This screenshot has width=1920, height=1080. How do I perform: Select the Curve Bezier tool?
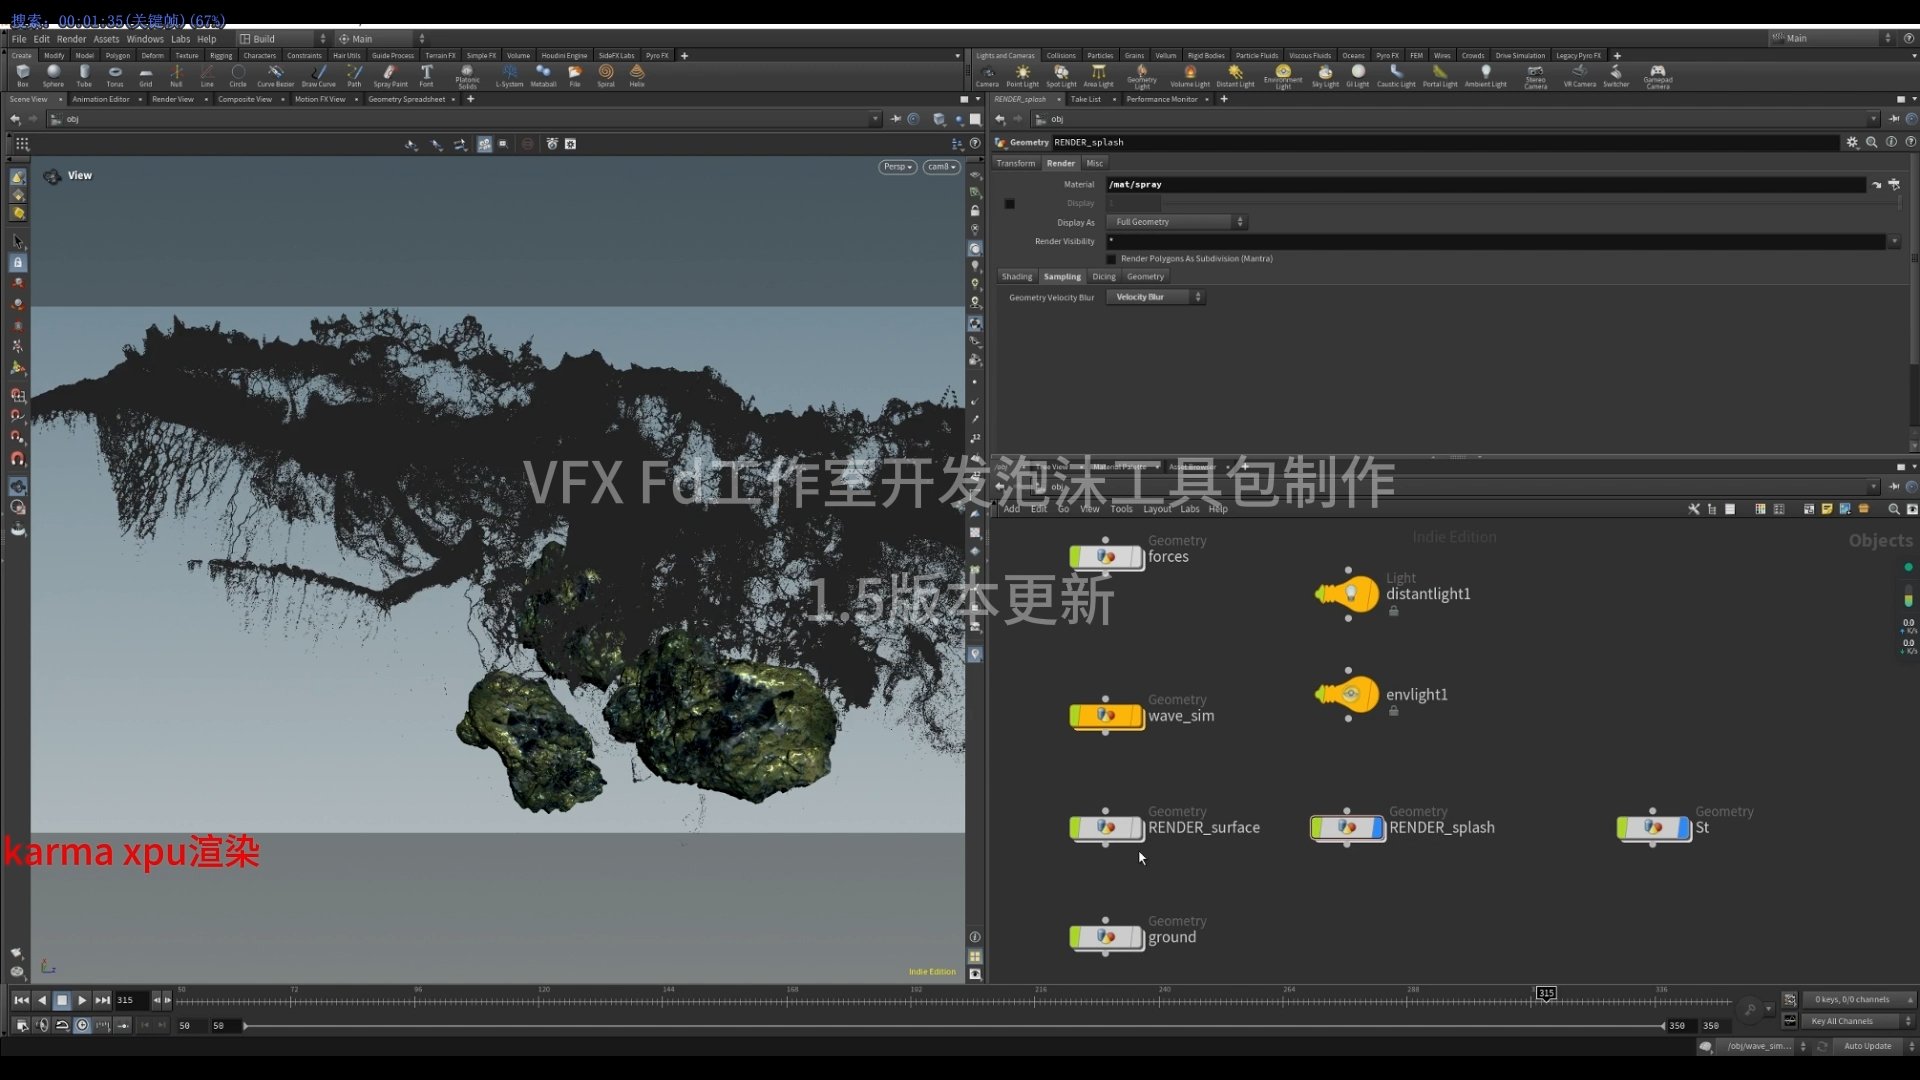(276, 75)
